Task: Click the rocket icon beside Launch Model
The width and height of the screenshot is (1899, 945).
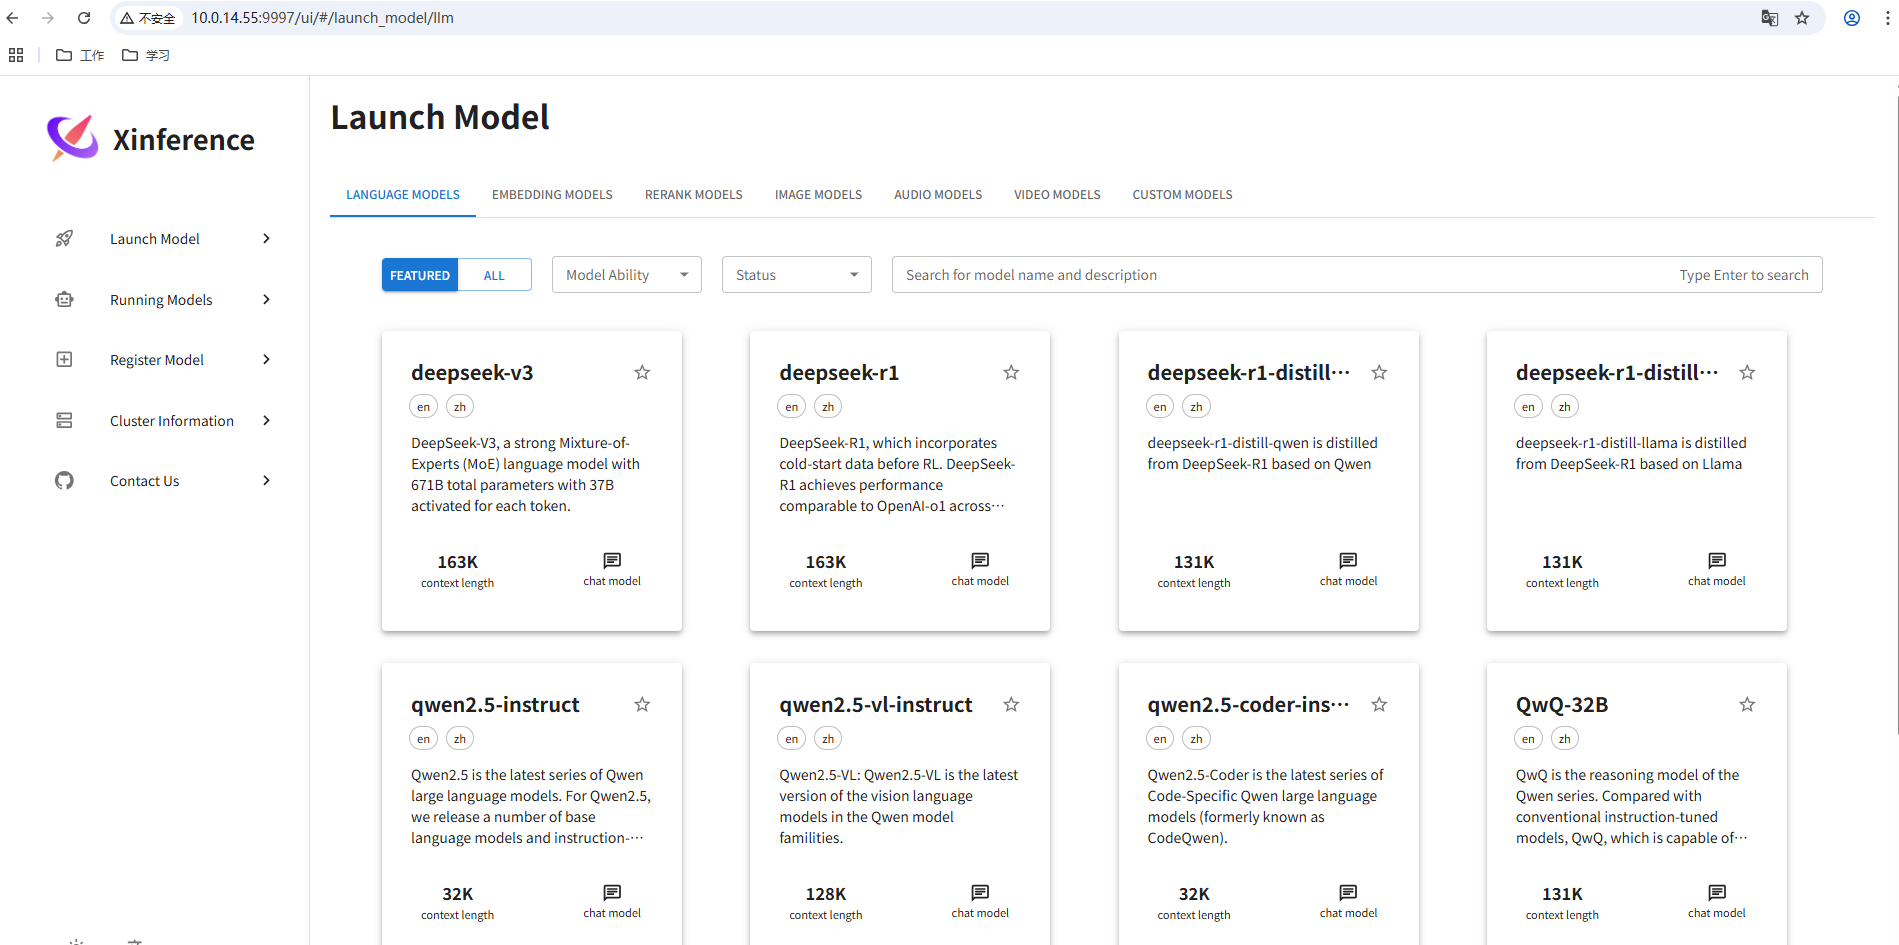Action: 64,239
